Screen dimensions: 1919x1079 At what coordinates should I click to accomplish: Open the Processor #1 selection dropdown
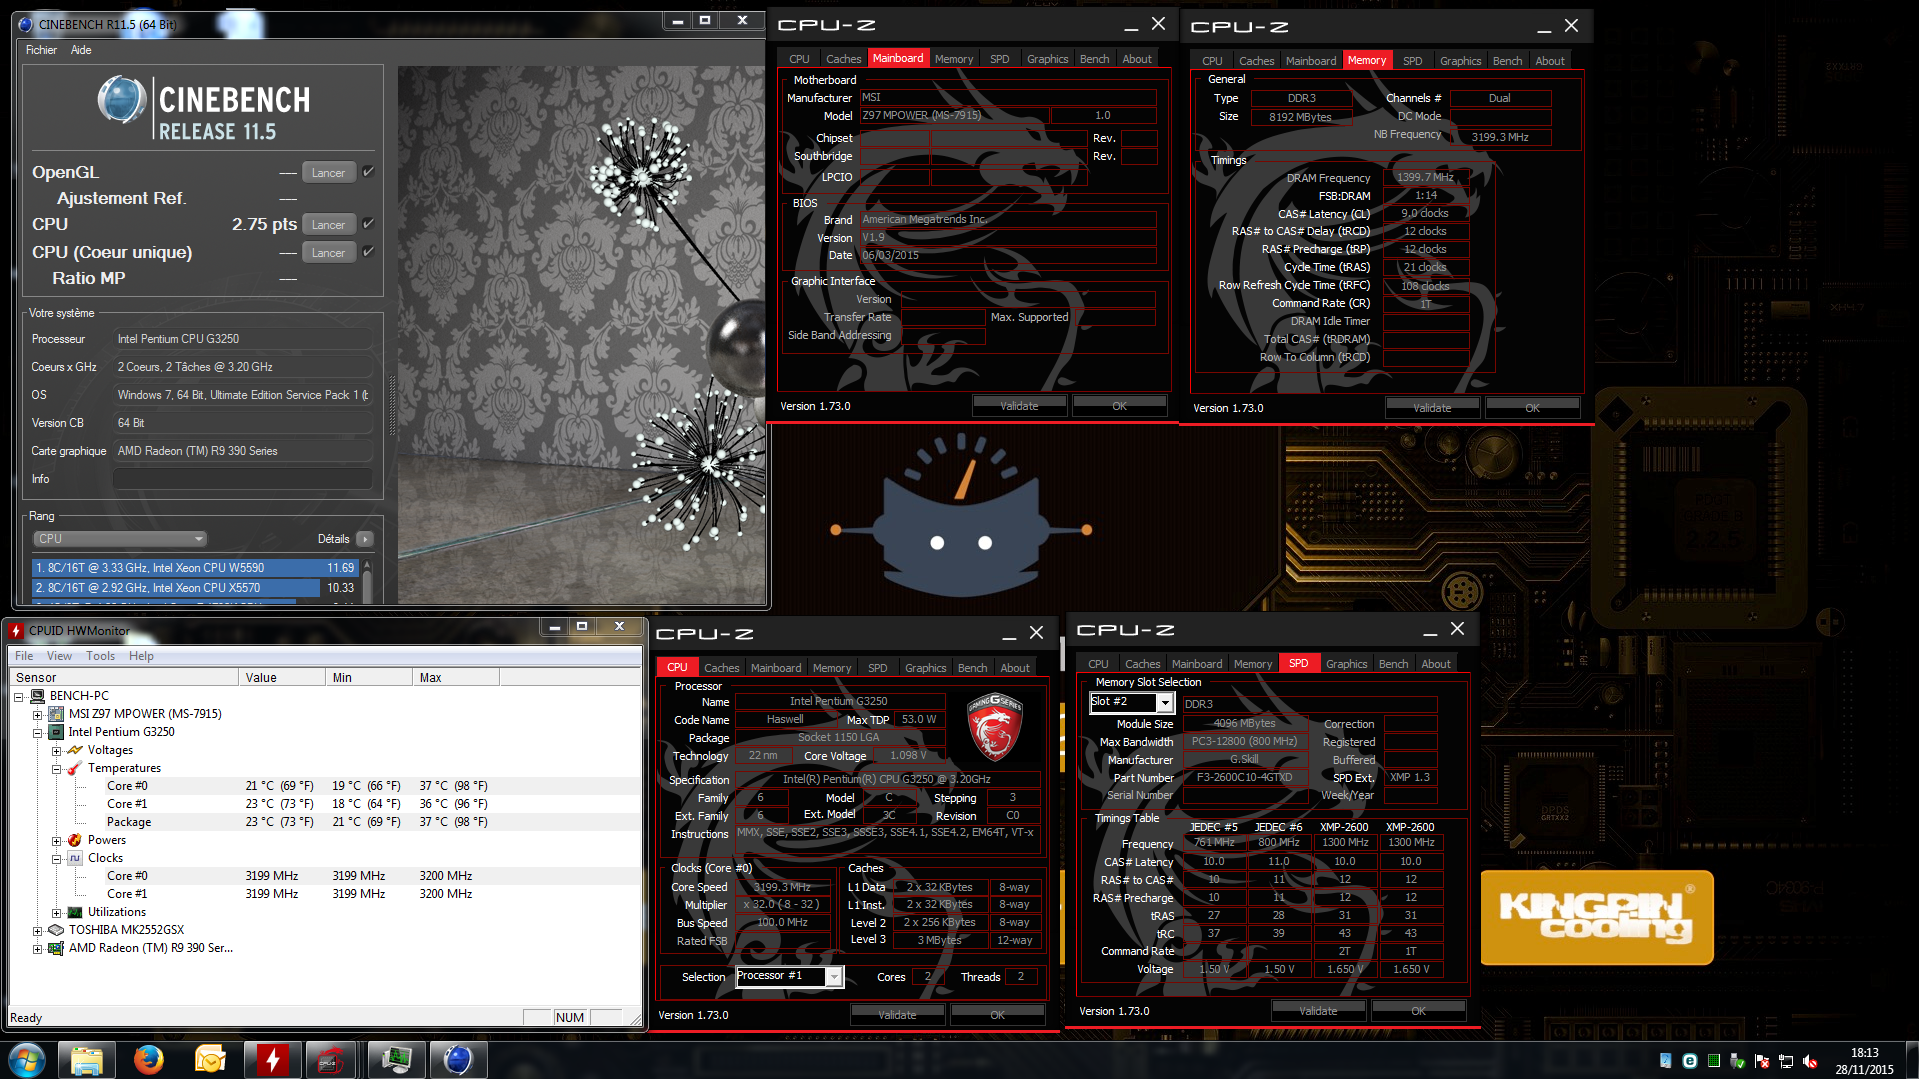coord(834,977)
